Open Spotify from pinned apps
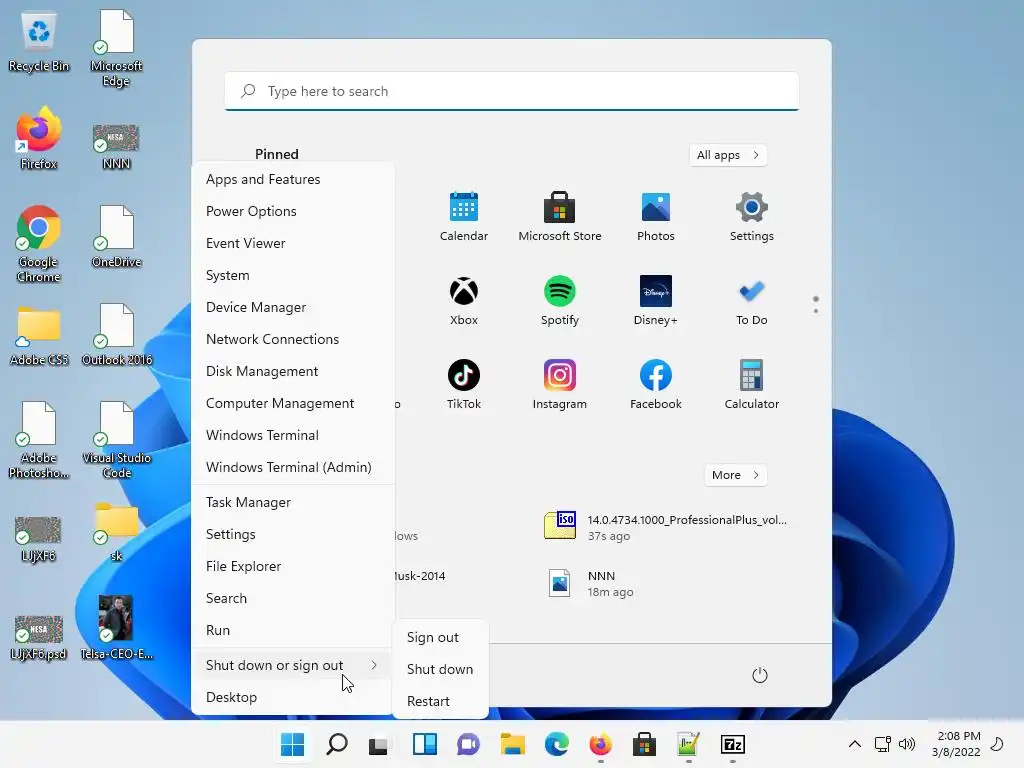Screen dimensions: 1024x768 [560, 301]
